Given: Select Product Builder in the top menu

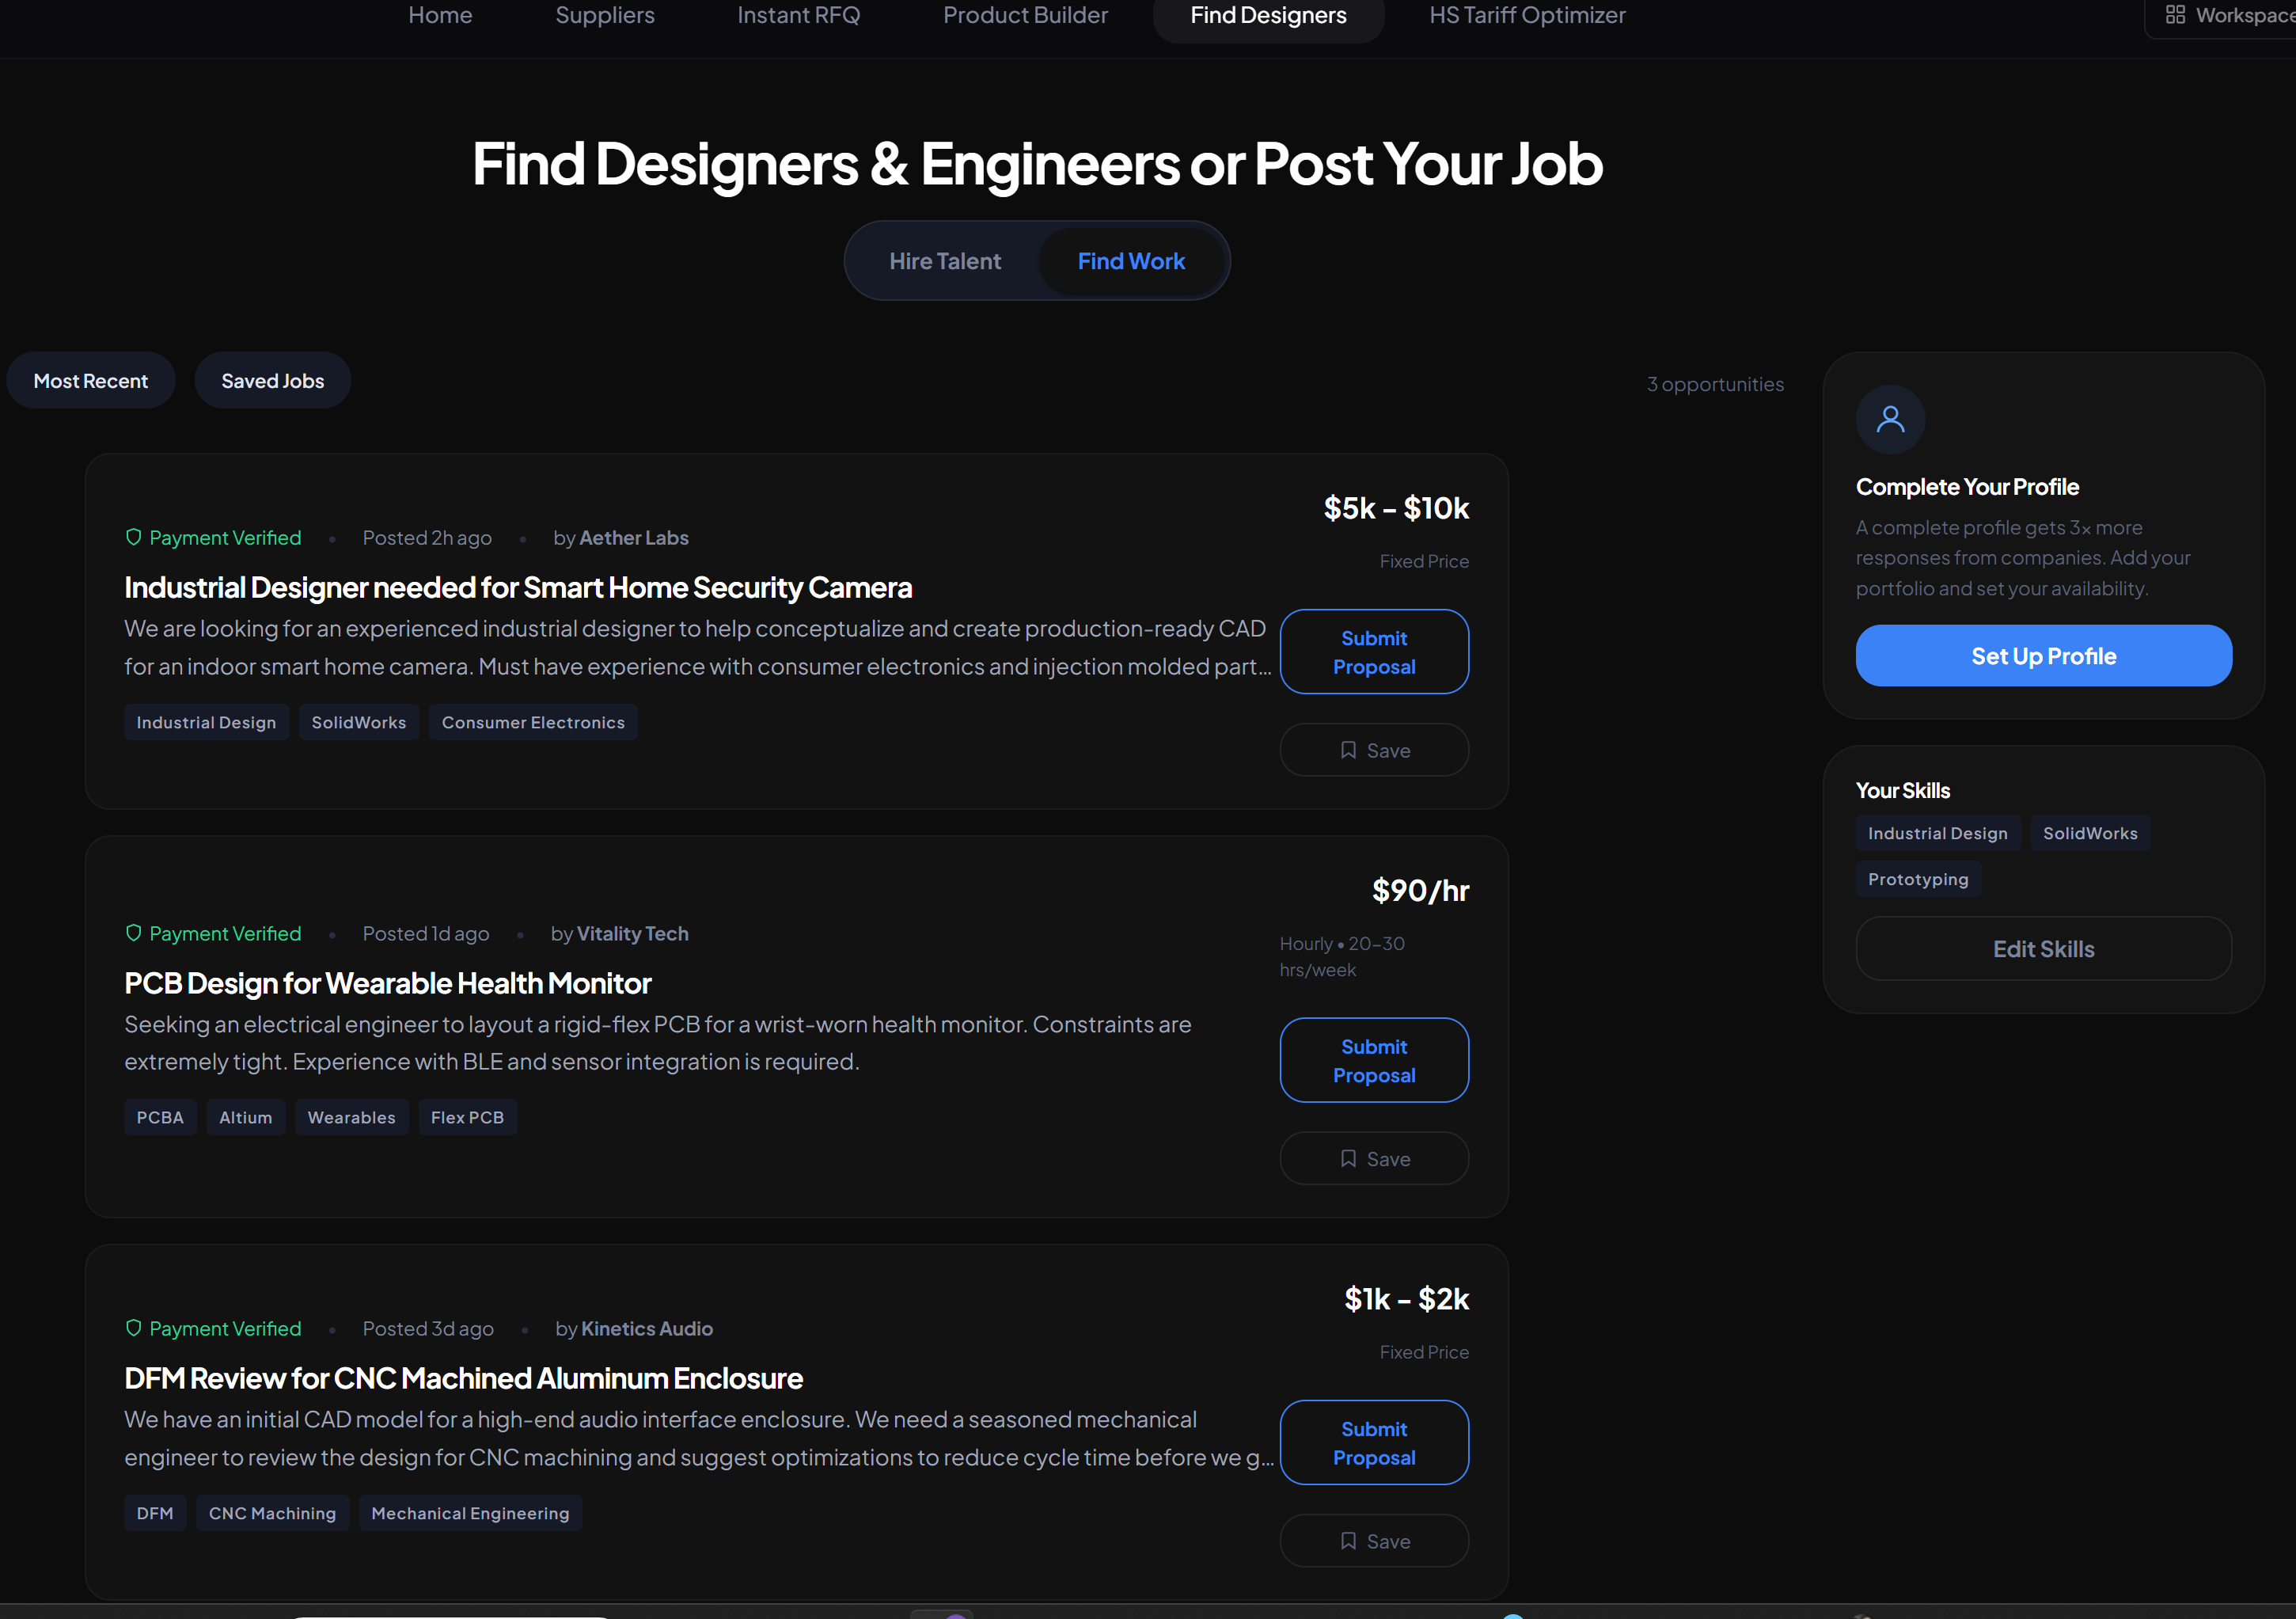Looking at the screenshot, I should [1025, 15].
